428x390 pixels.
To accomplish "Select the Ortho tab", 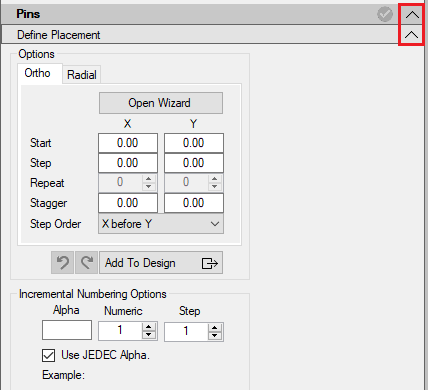I will [x=38, y=73].
